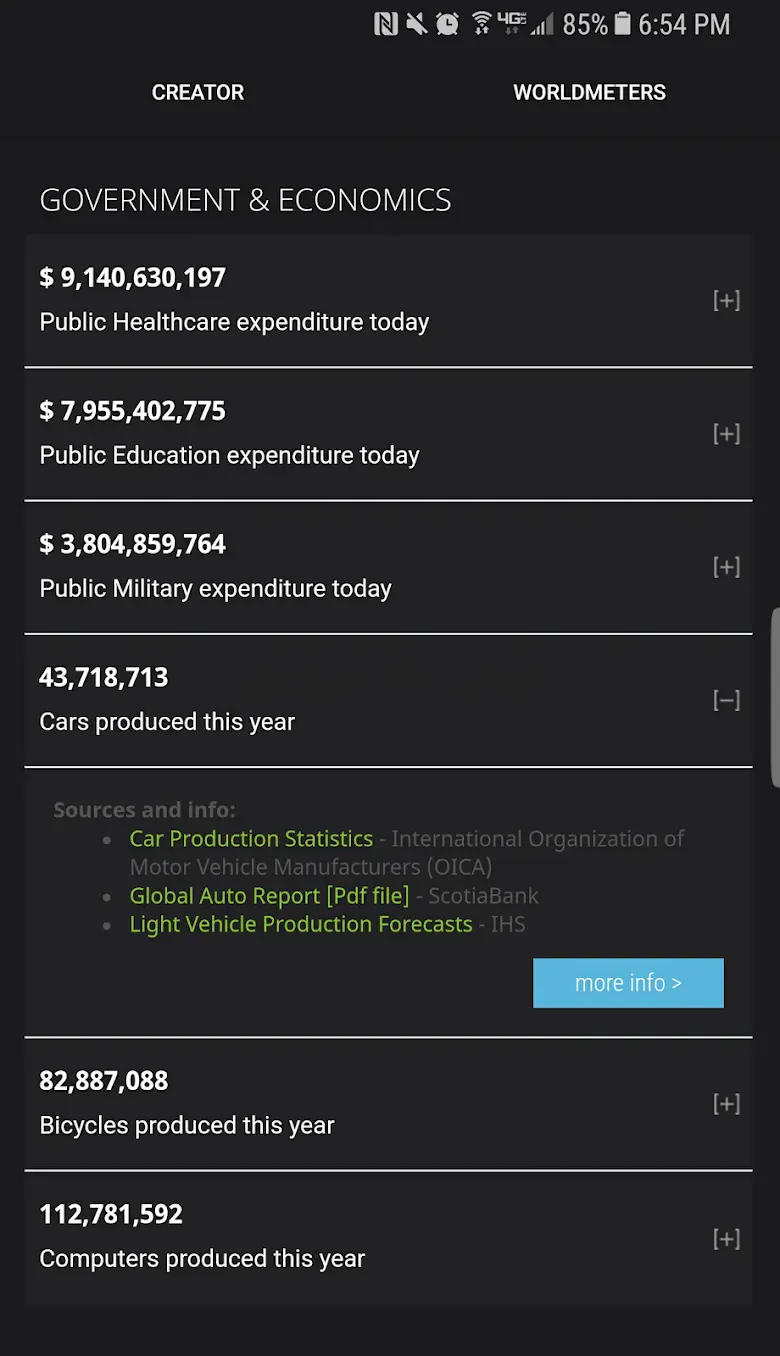This screenshot has width=780, height=1356.
Task: Tap the alarm clock status icon
Action: click(x=447, y=24)
